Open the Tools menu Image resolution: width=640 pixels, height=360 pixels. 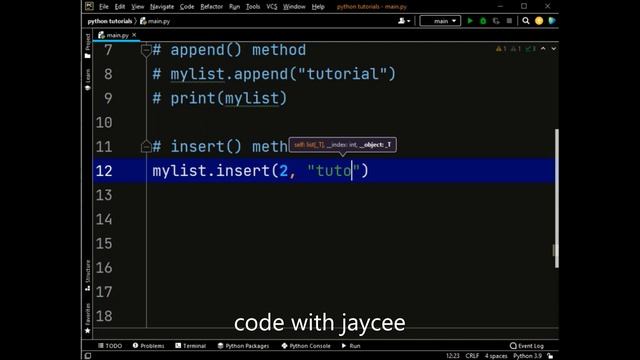pyautogui.click(x=253, y=7)
